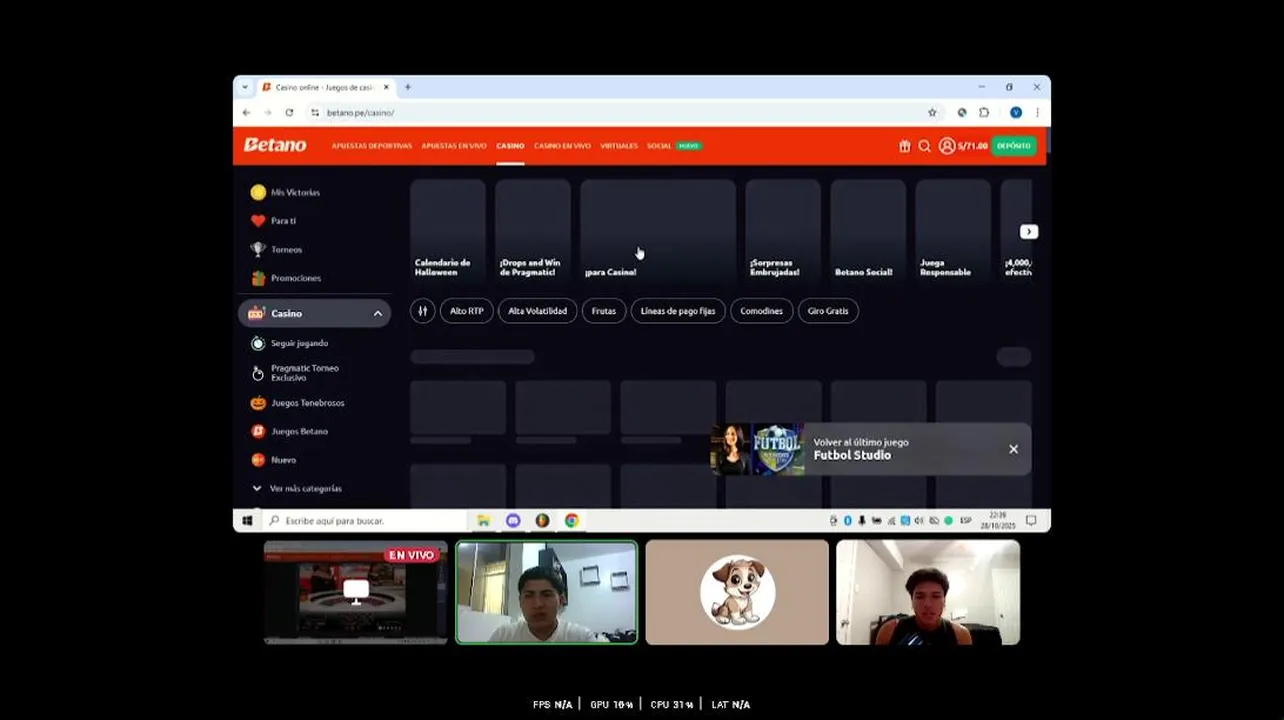Select the Casino header tab
The image size is (1284, 720).
[510, 146]
